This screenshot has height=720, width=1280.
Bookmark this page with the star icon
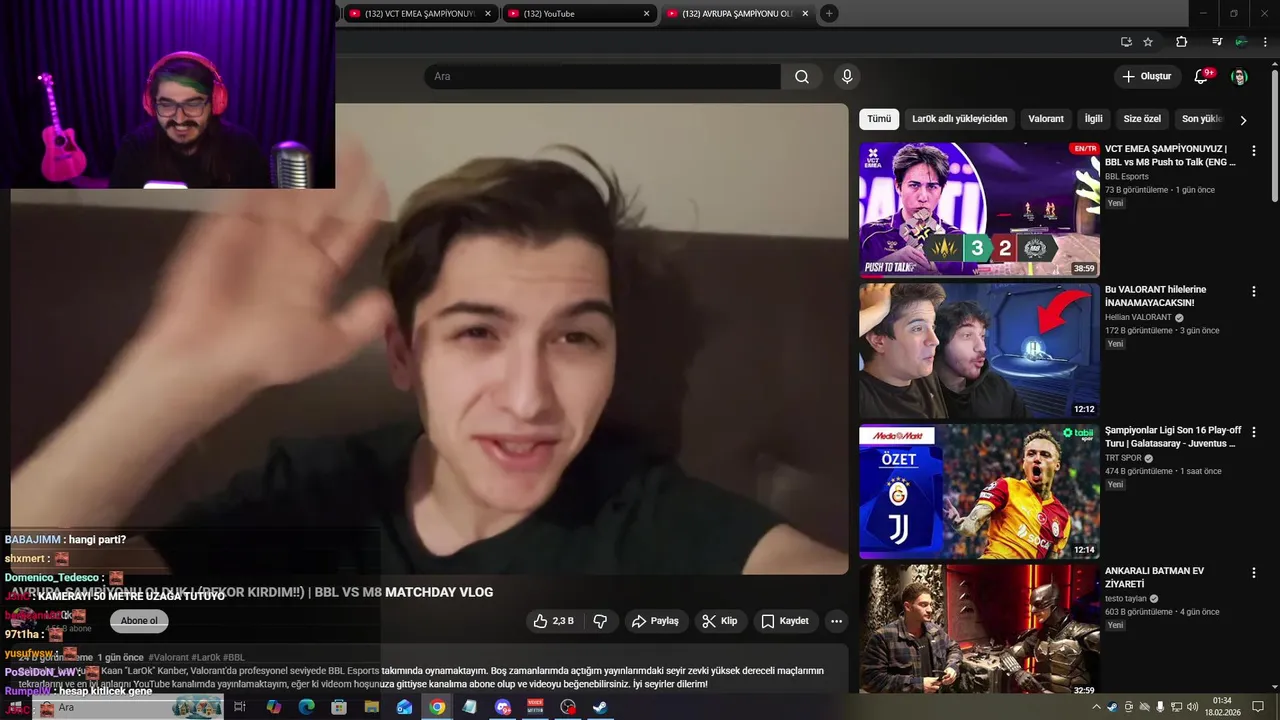(x=1148, y=42)
